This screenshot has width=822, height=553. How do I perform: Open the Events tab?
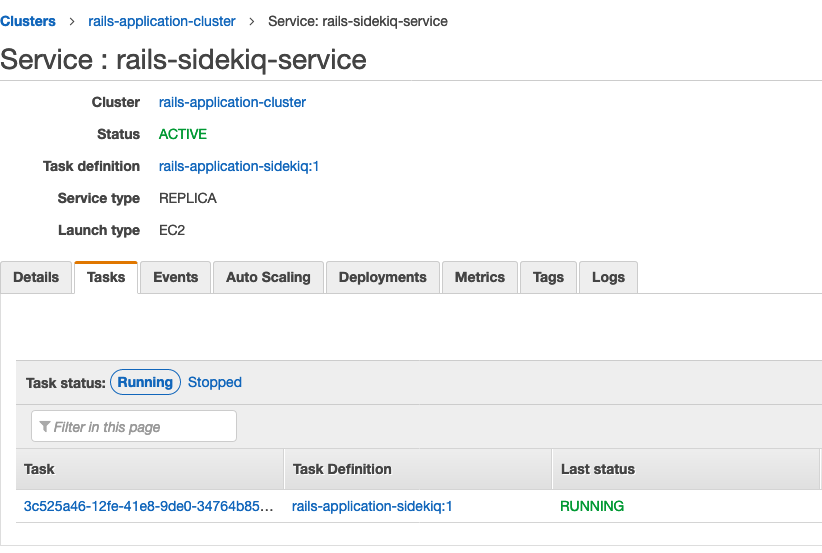coord(176,277)
